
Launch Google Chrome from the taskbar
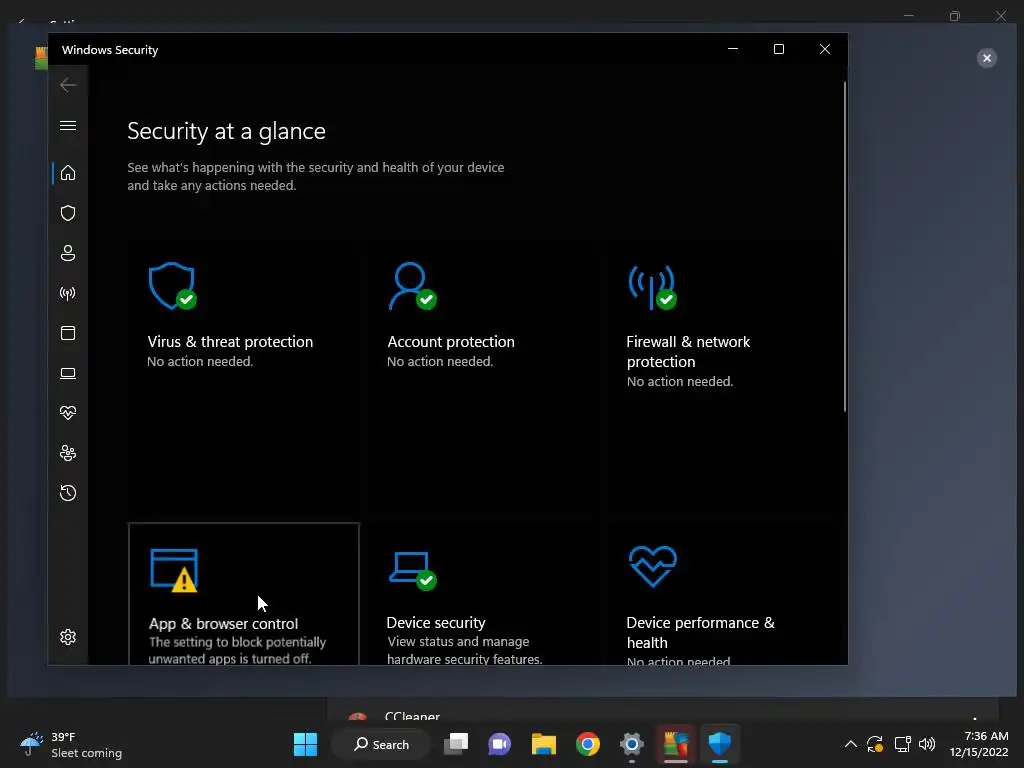[588, 744]
